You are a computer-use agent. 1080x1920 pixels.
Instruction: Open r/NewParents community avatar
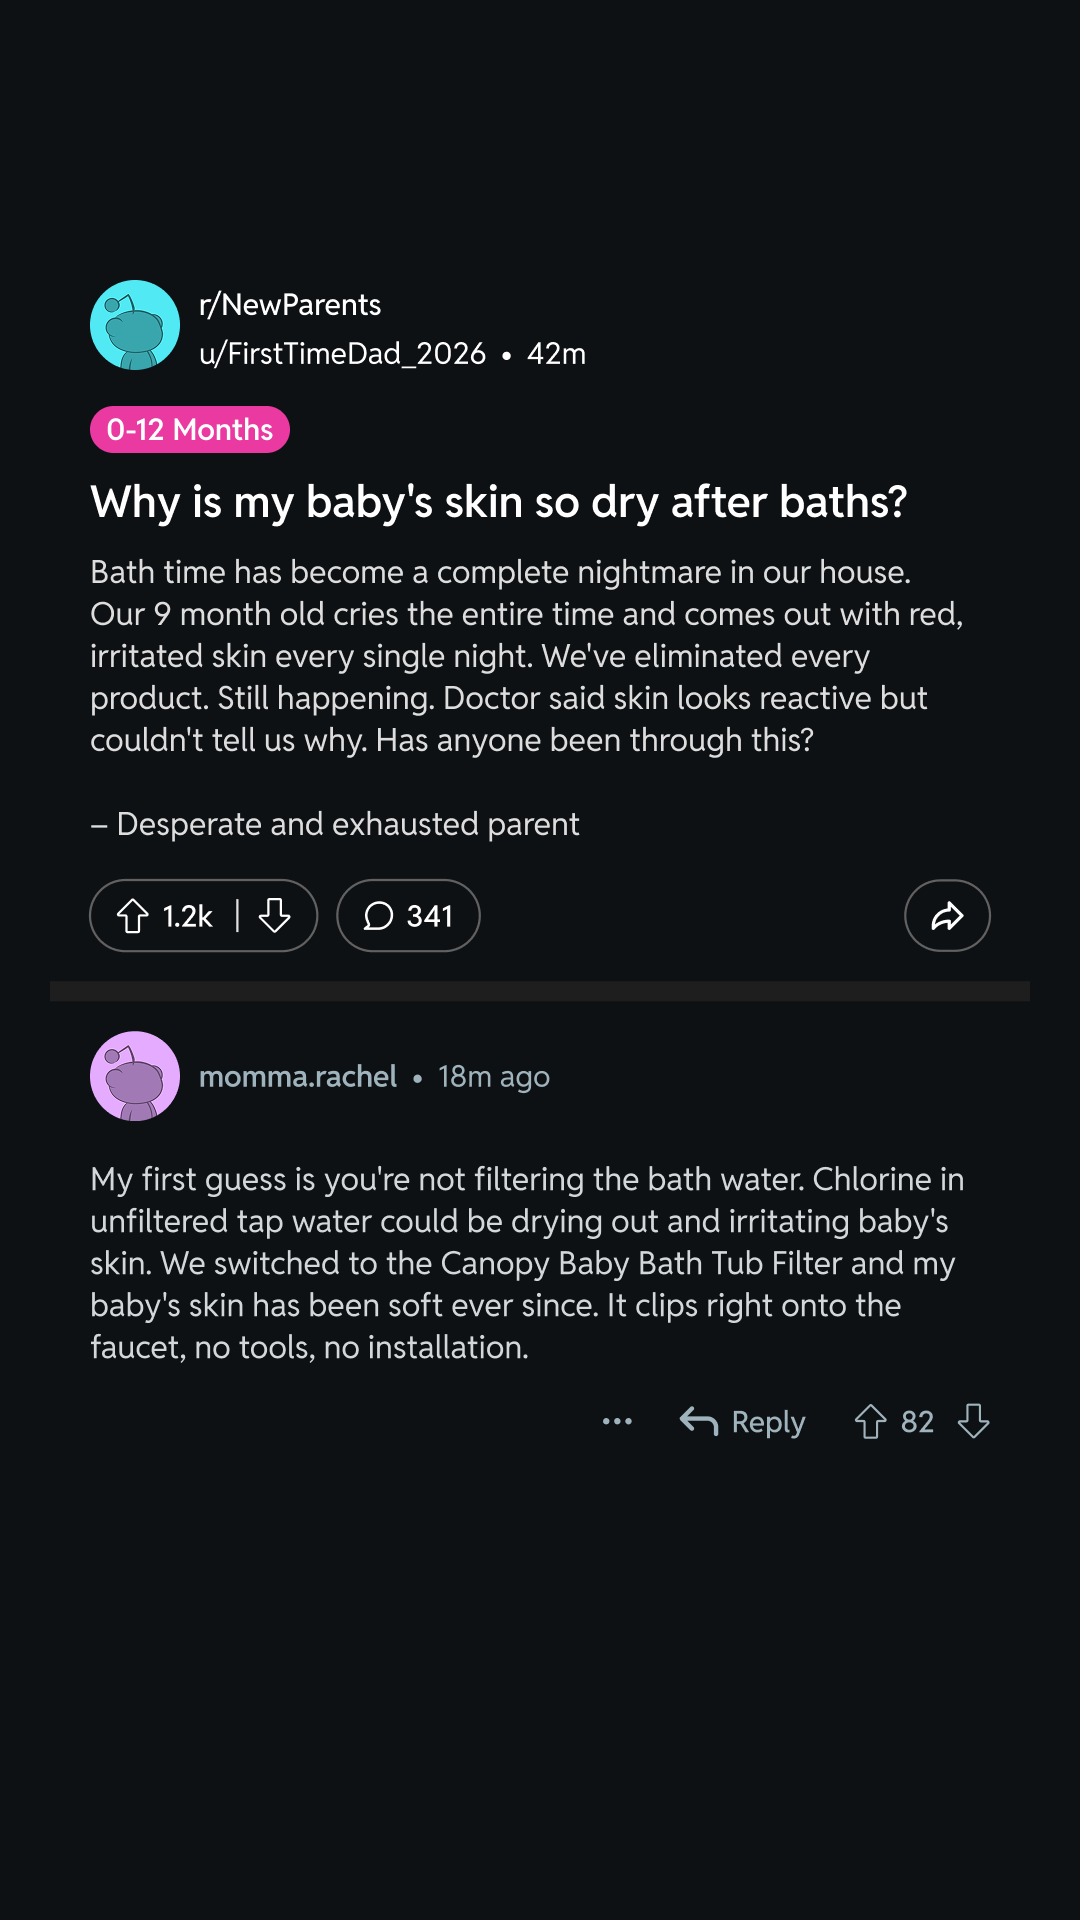(x=135, y=325)
